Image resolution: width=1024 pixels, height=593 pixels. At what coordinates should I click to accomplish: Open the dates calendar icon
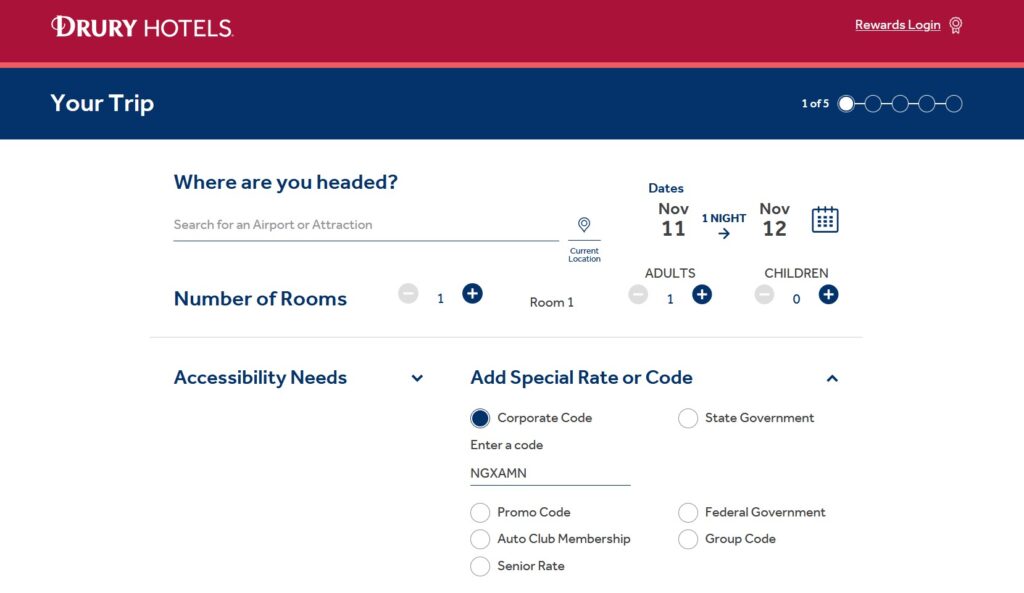[x=825, y=219]
